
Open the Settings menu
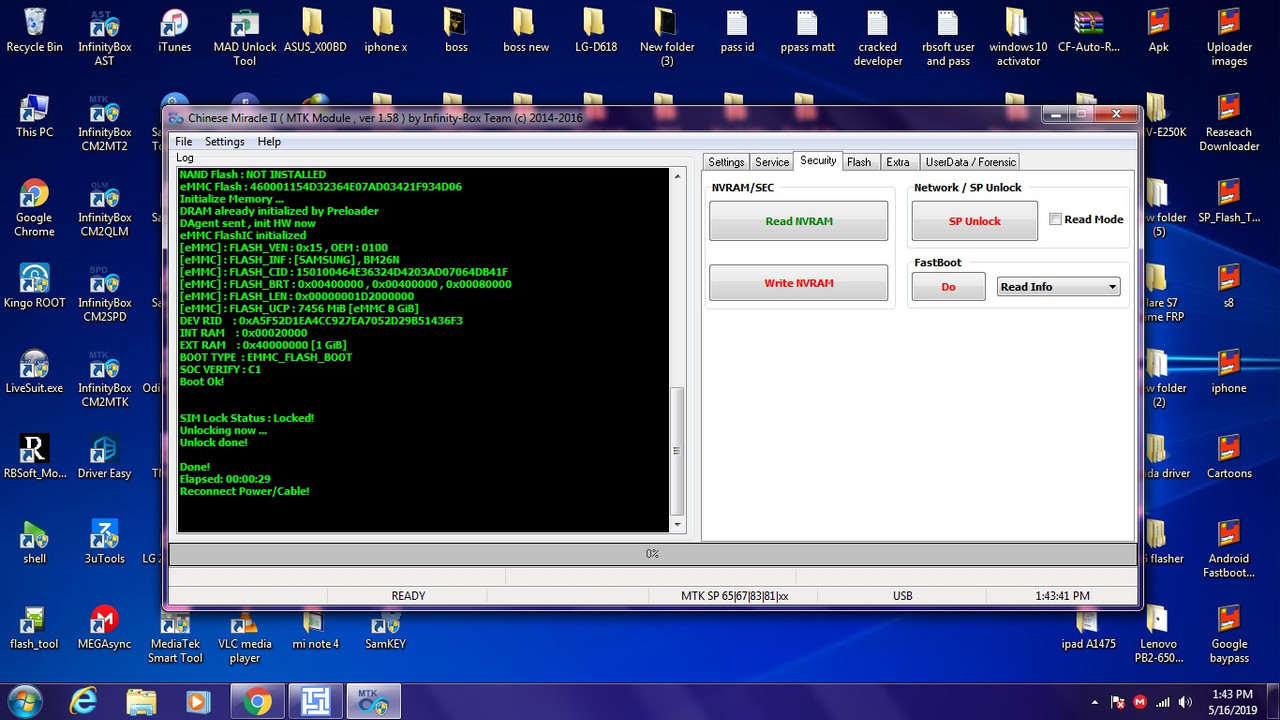[x=225, y=142]
